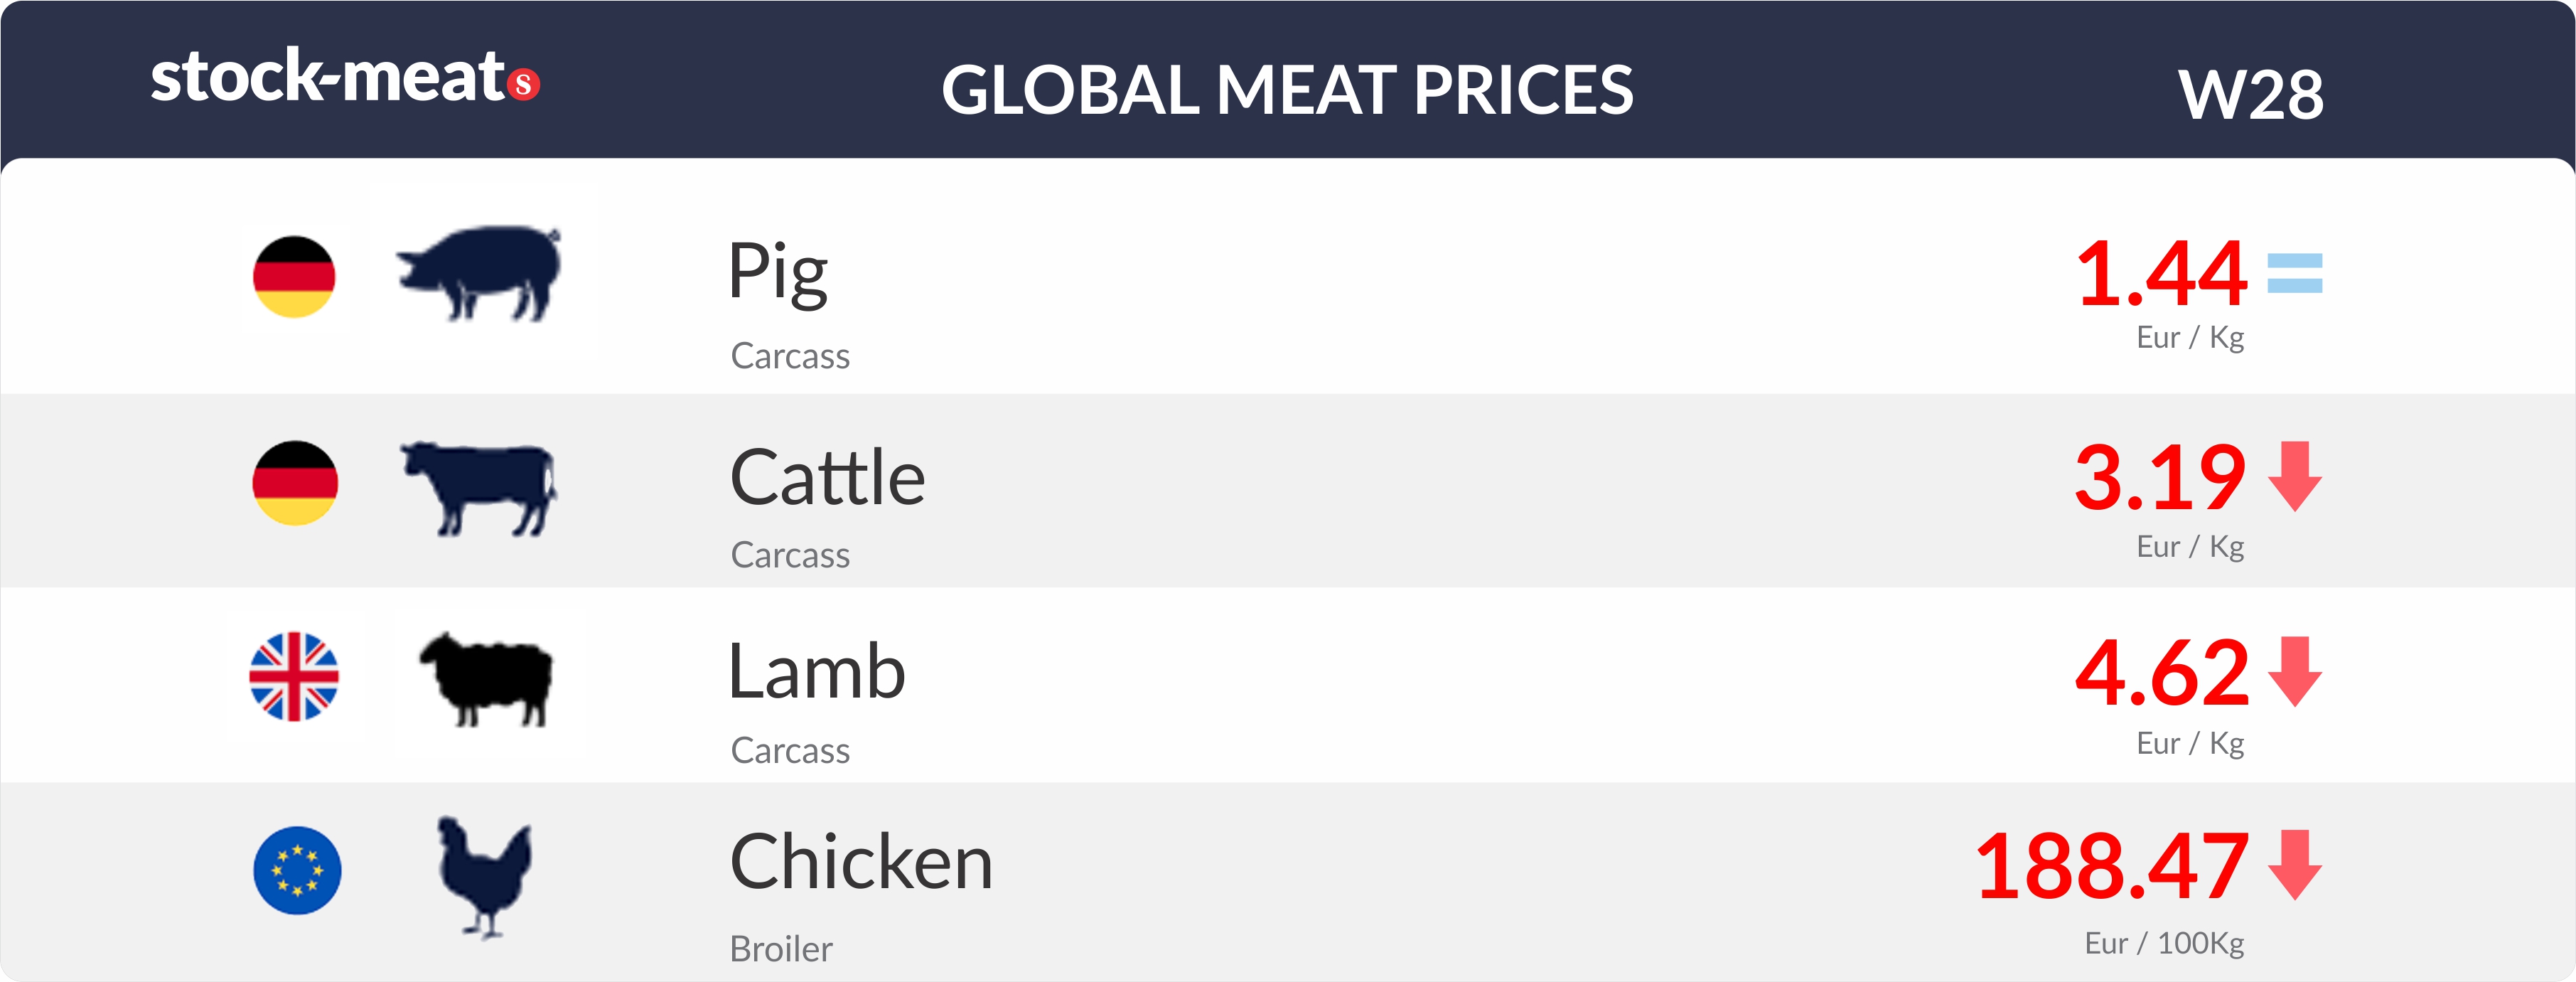The height and width of the screenshot is (982, 2576).
Task: Select the Pig row label
Action: click(x=778, y=272)
